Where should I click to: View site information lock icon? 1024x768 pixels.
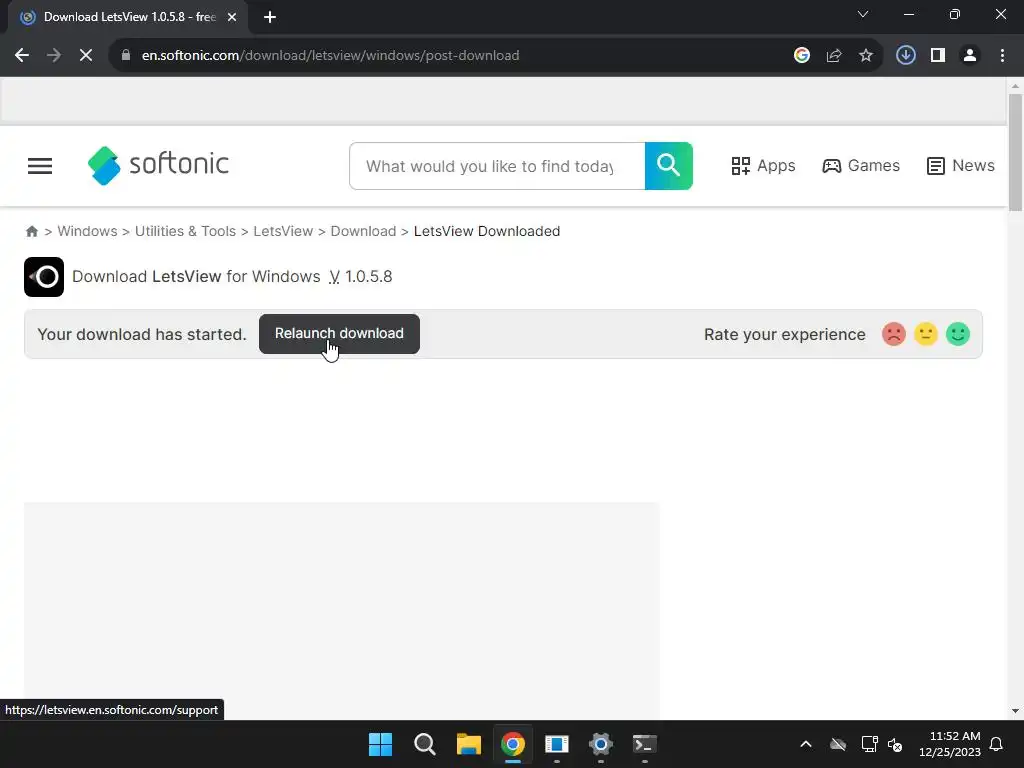pyautogui.click(x=126, y=56)
